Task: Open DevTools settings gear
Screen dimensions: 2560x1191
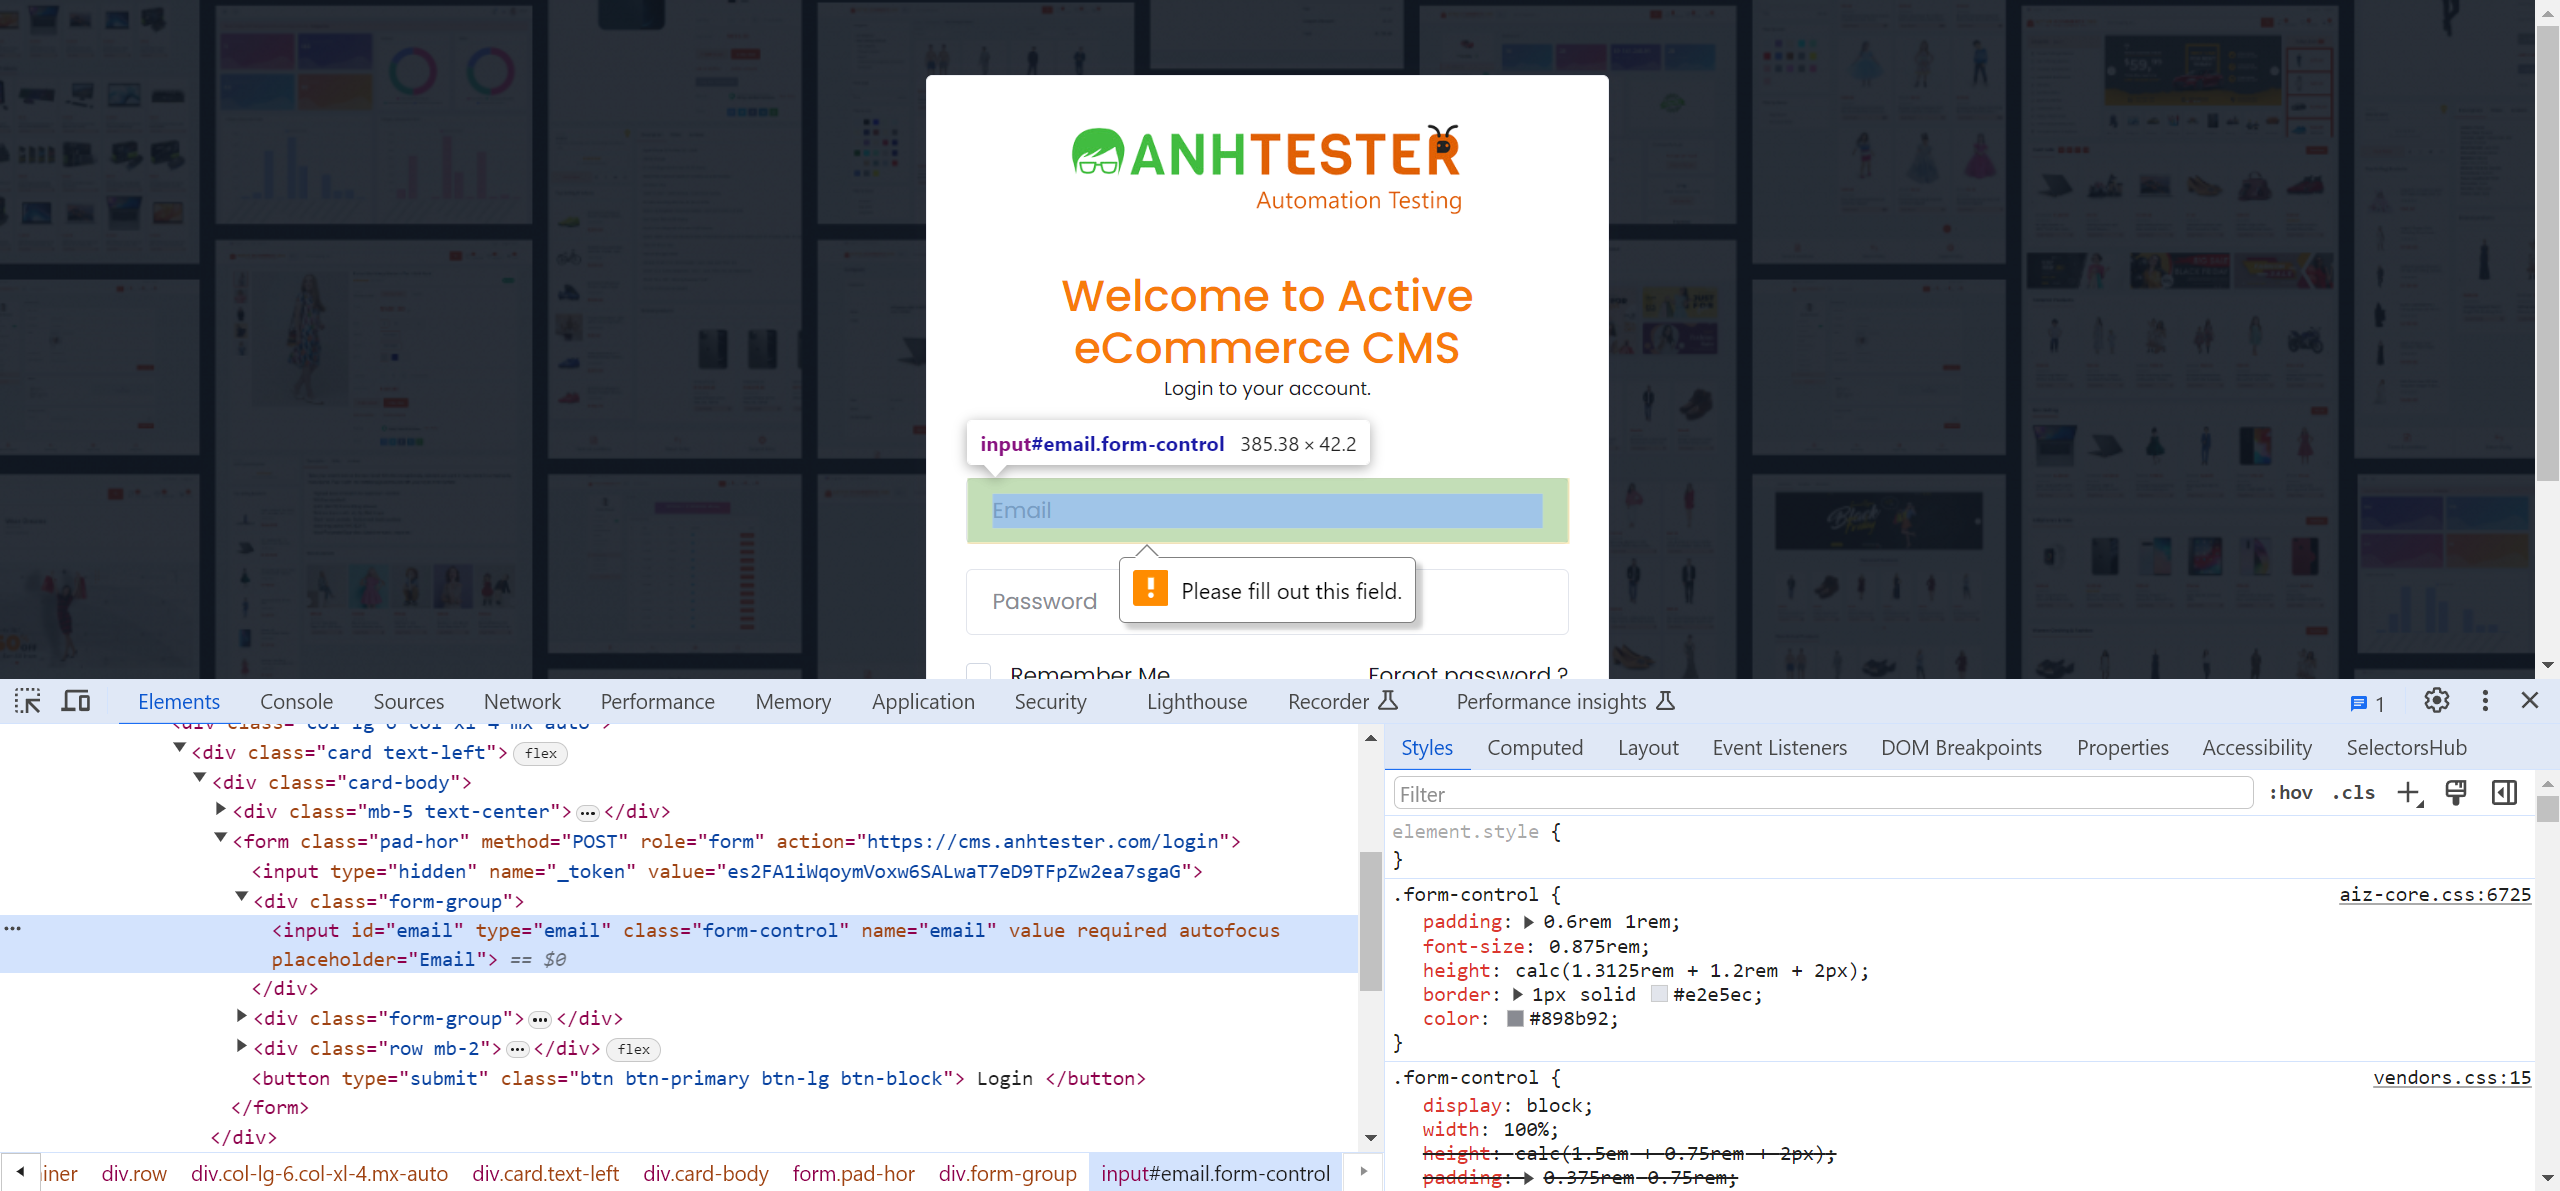Action: point(2436,701)
